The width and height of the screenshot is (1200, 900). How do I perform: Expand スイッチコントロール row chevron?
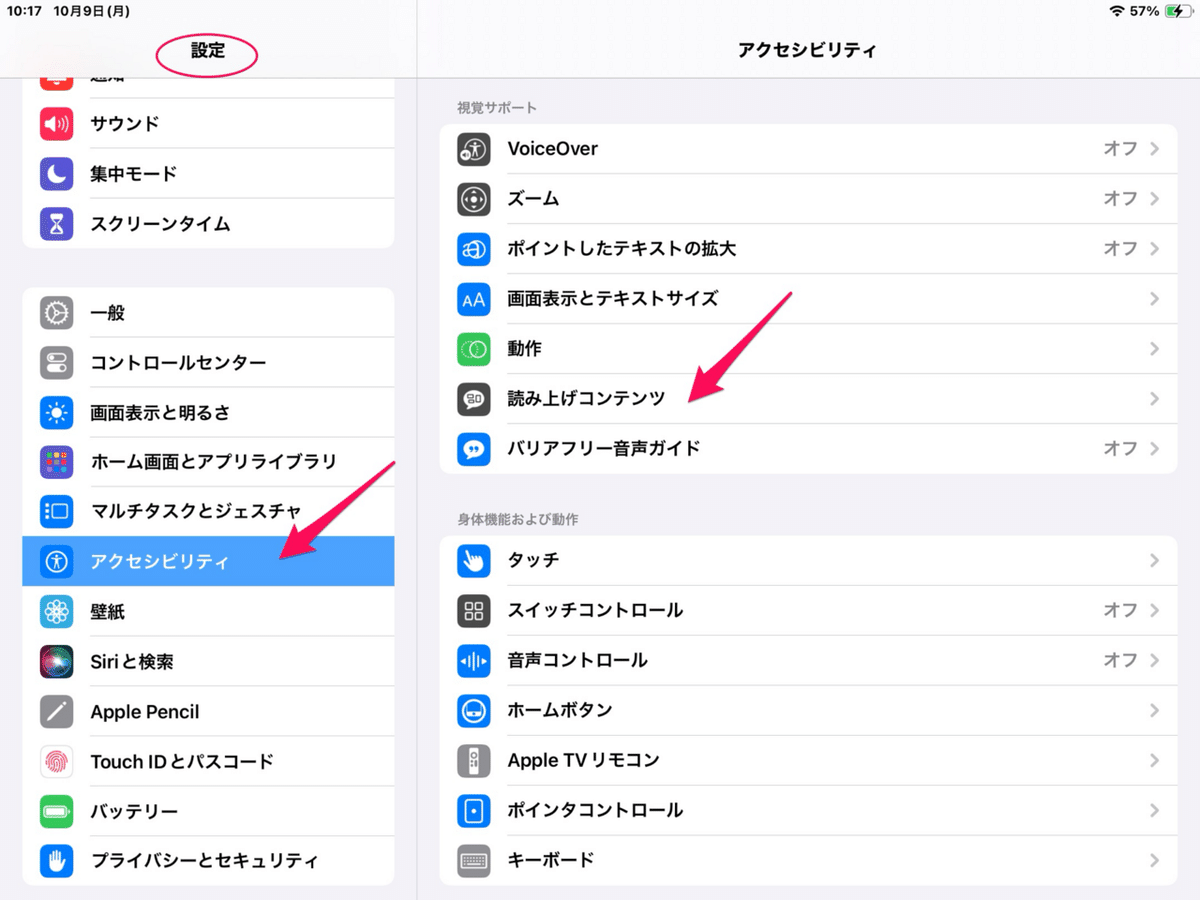coord(1155,610)
